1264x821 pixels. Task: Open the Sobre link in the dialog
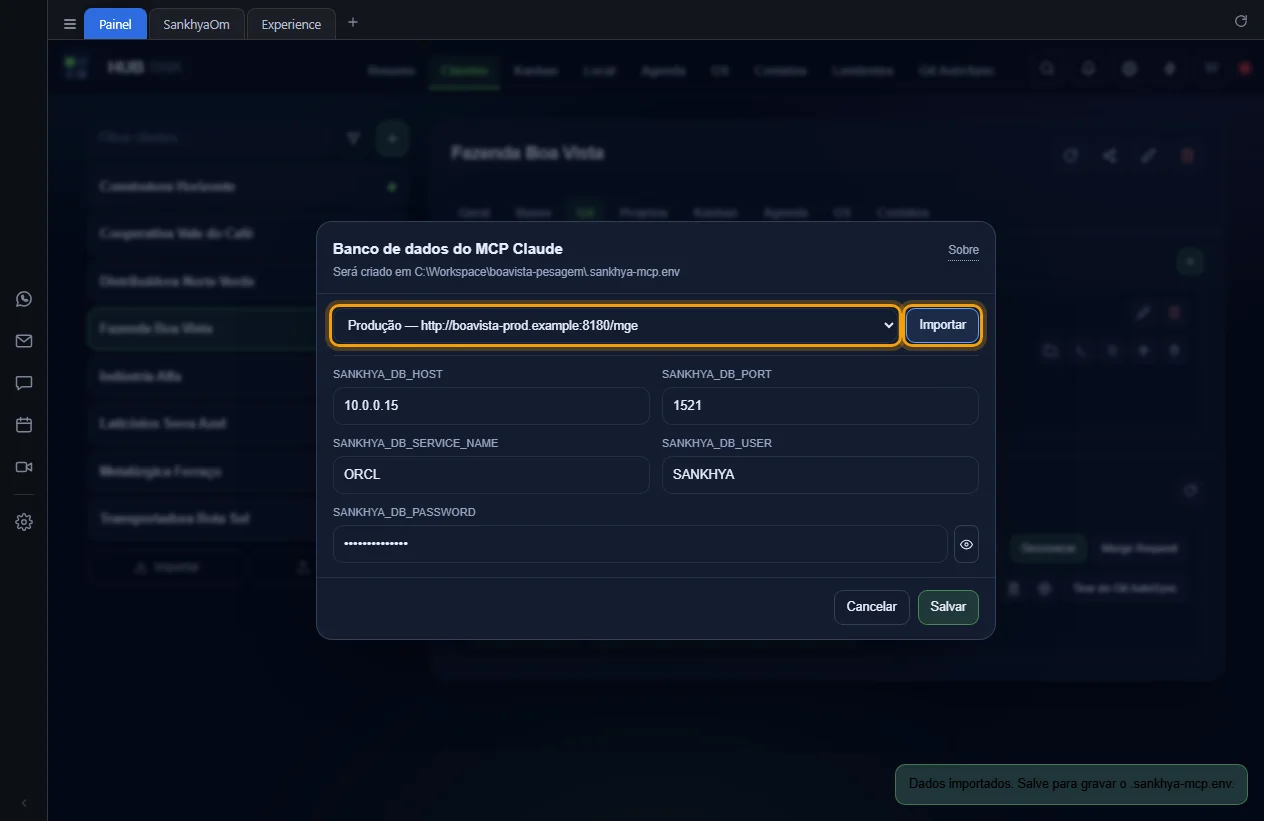(x=963, y=250)
